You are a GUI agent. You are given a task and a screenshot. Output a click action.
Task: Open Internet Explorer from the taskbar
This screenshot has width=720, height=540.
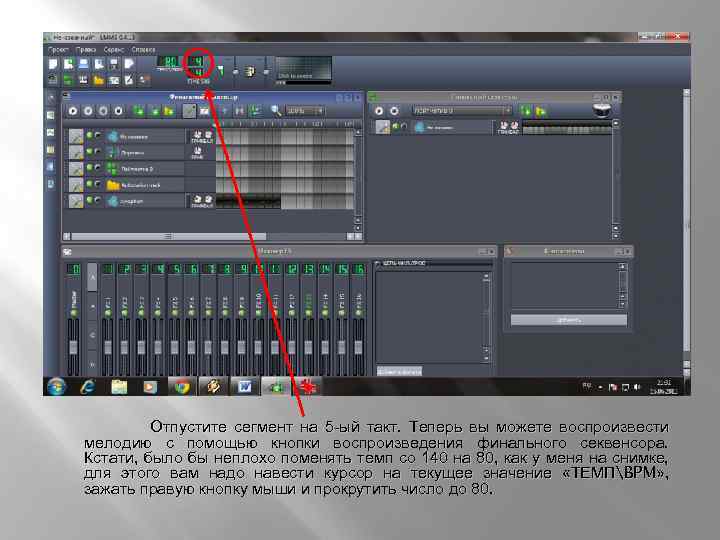point(87,387)
